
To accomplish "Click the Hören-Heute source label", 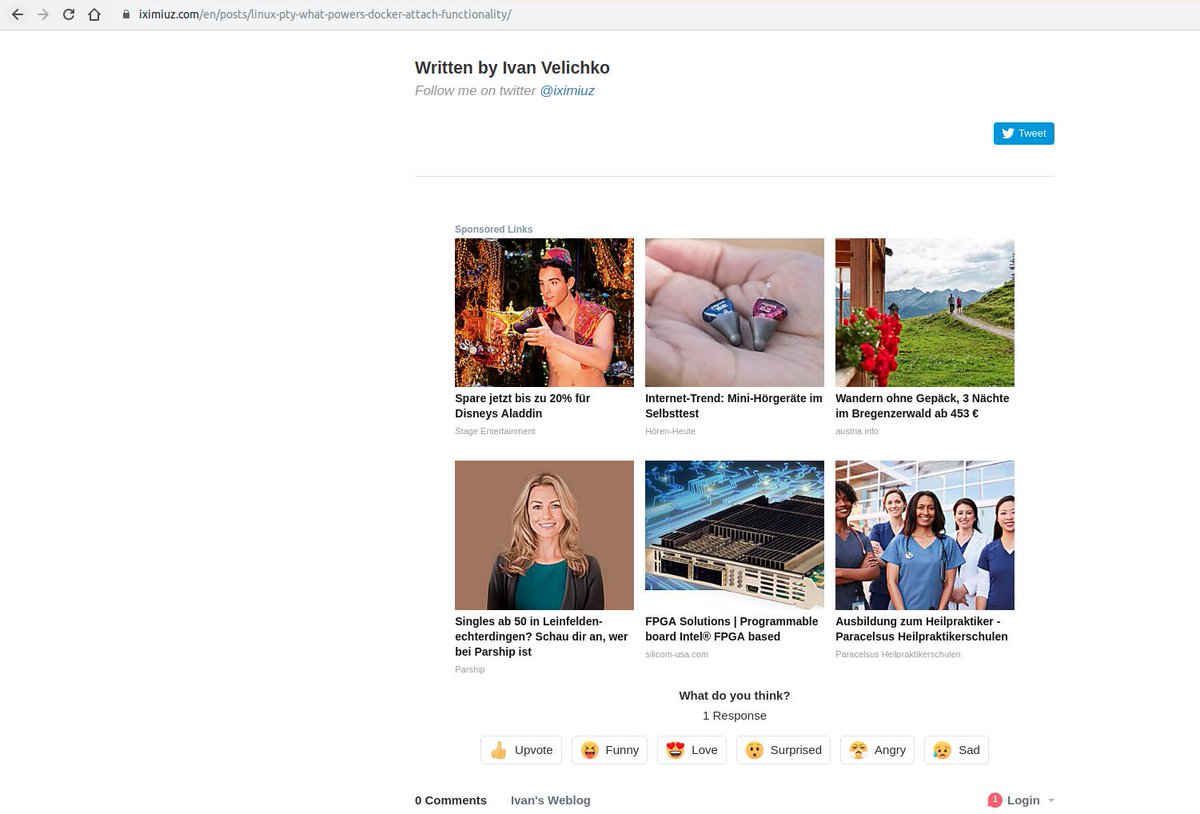I will tap(670, 431).
